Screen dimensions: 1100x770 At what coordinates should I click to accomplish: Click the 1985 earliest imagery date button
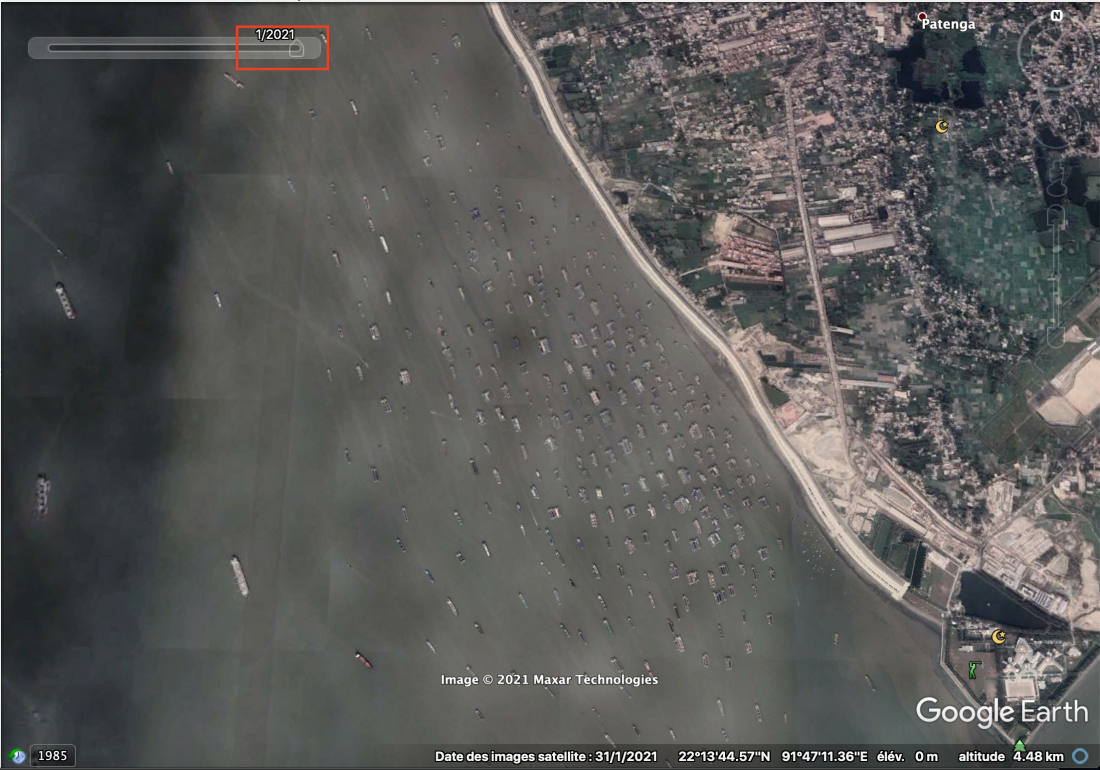point(53,755)
